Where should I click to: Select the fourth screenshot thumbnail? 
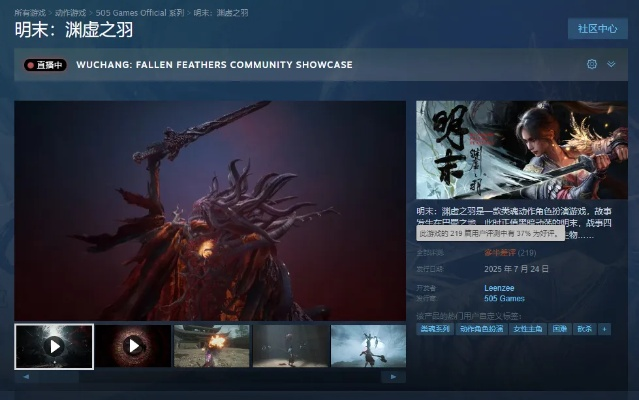(x=290, y=346)
